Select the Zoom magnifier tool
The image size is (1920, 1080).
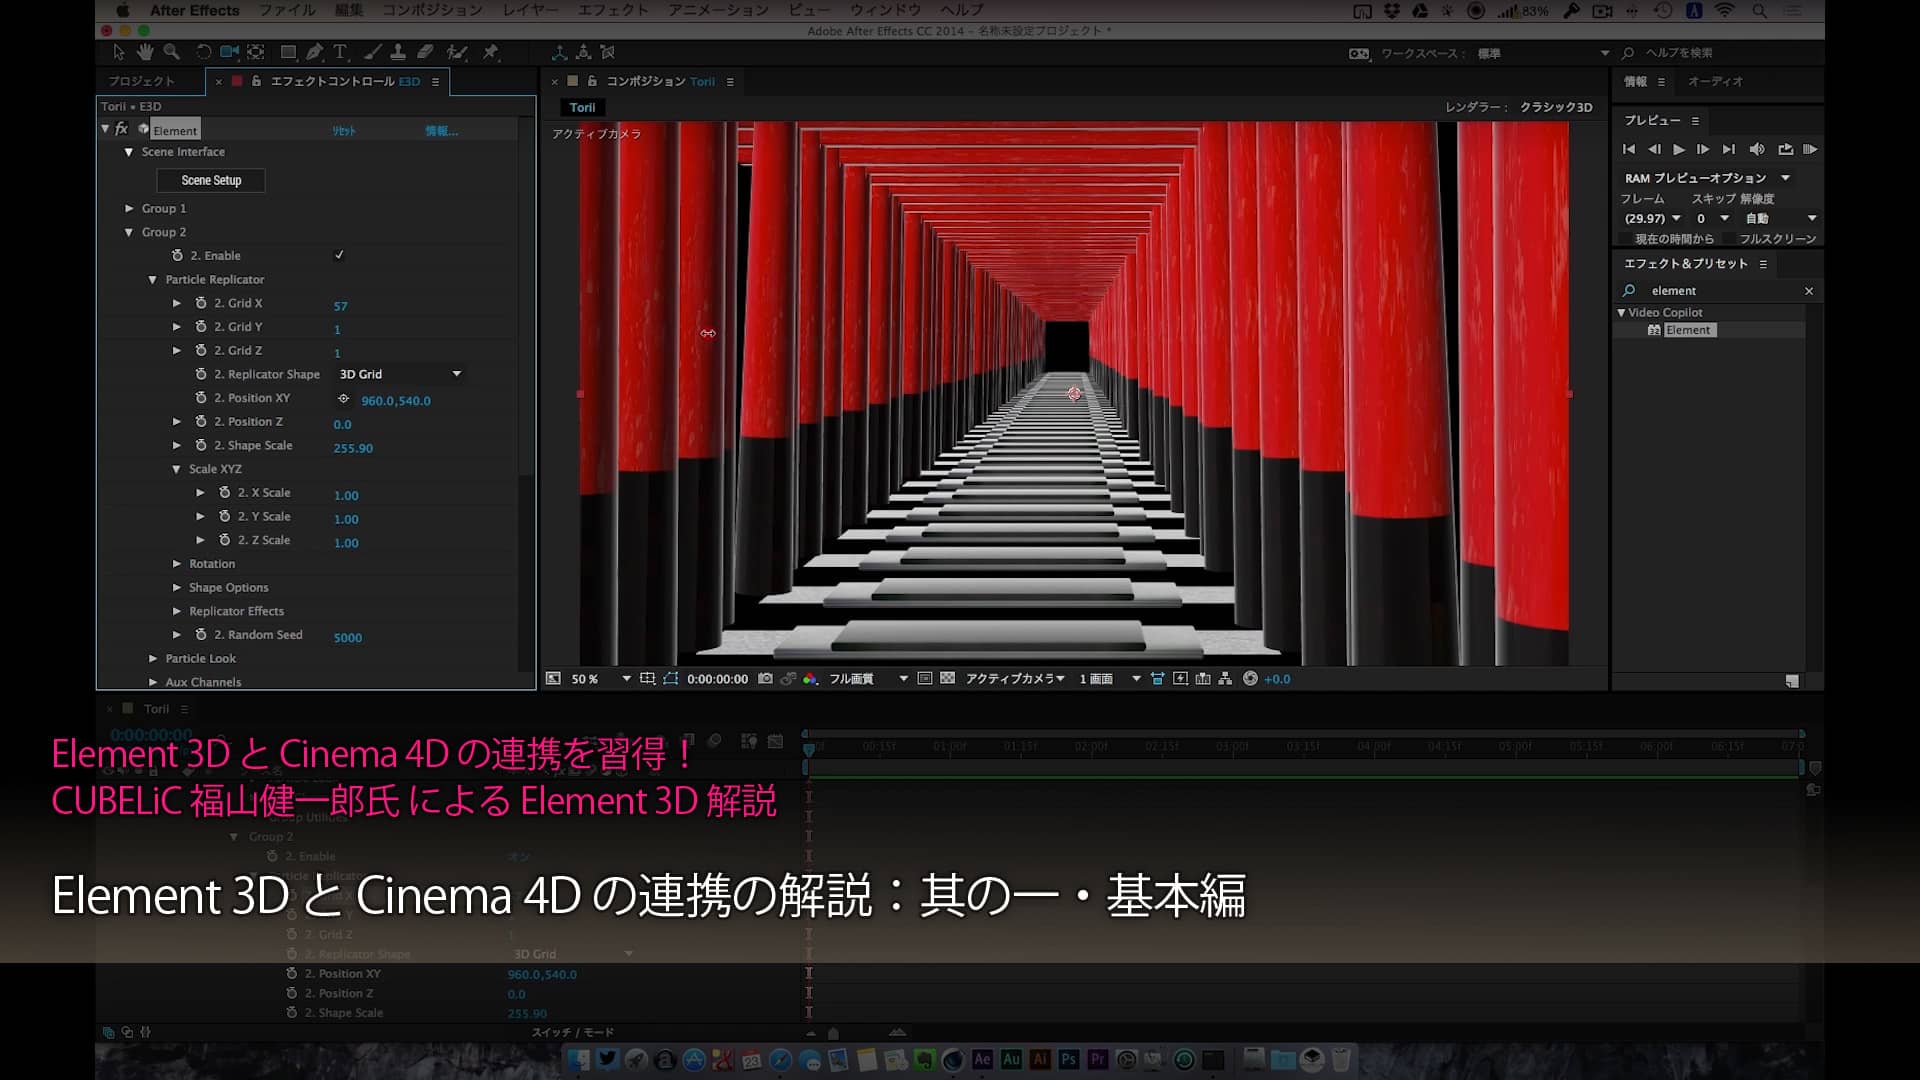pyautogui.click(x=172, y=52)
